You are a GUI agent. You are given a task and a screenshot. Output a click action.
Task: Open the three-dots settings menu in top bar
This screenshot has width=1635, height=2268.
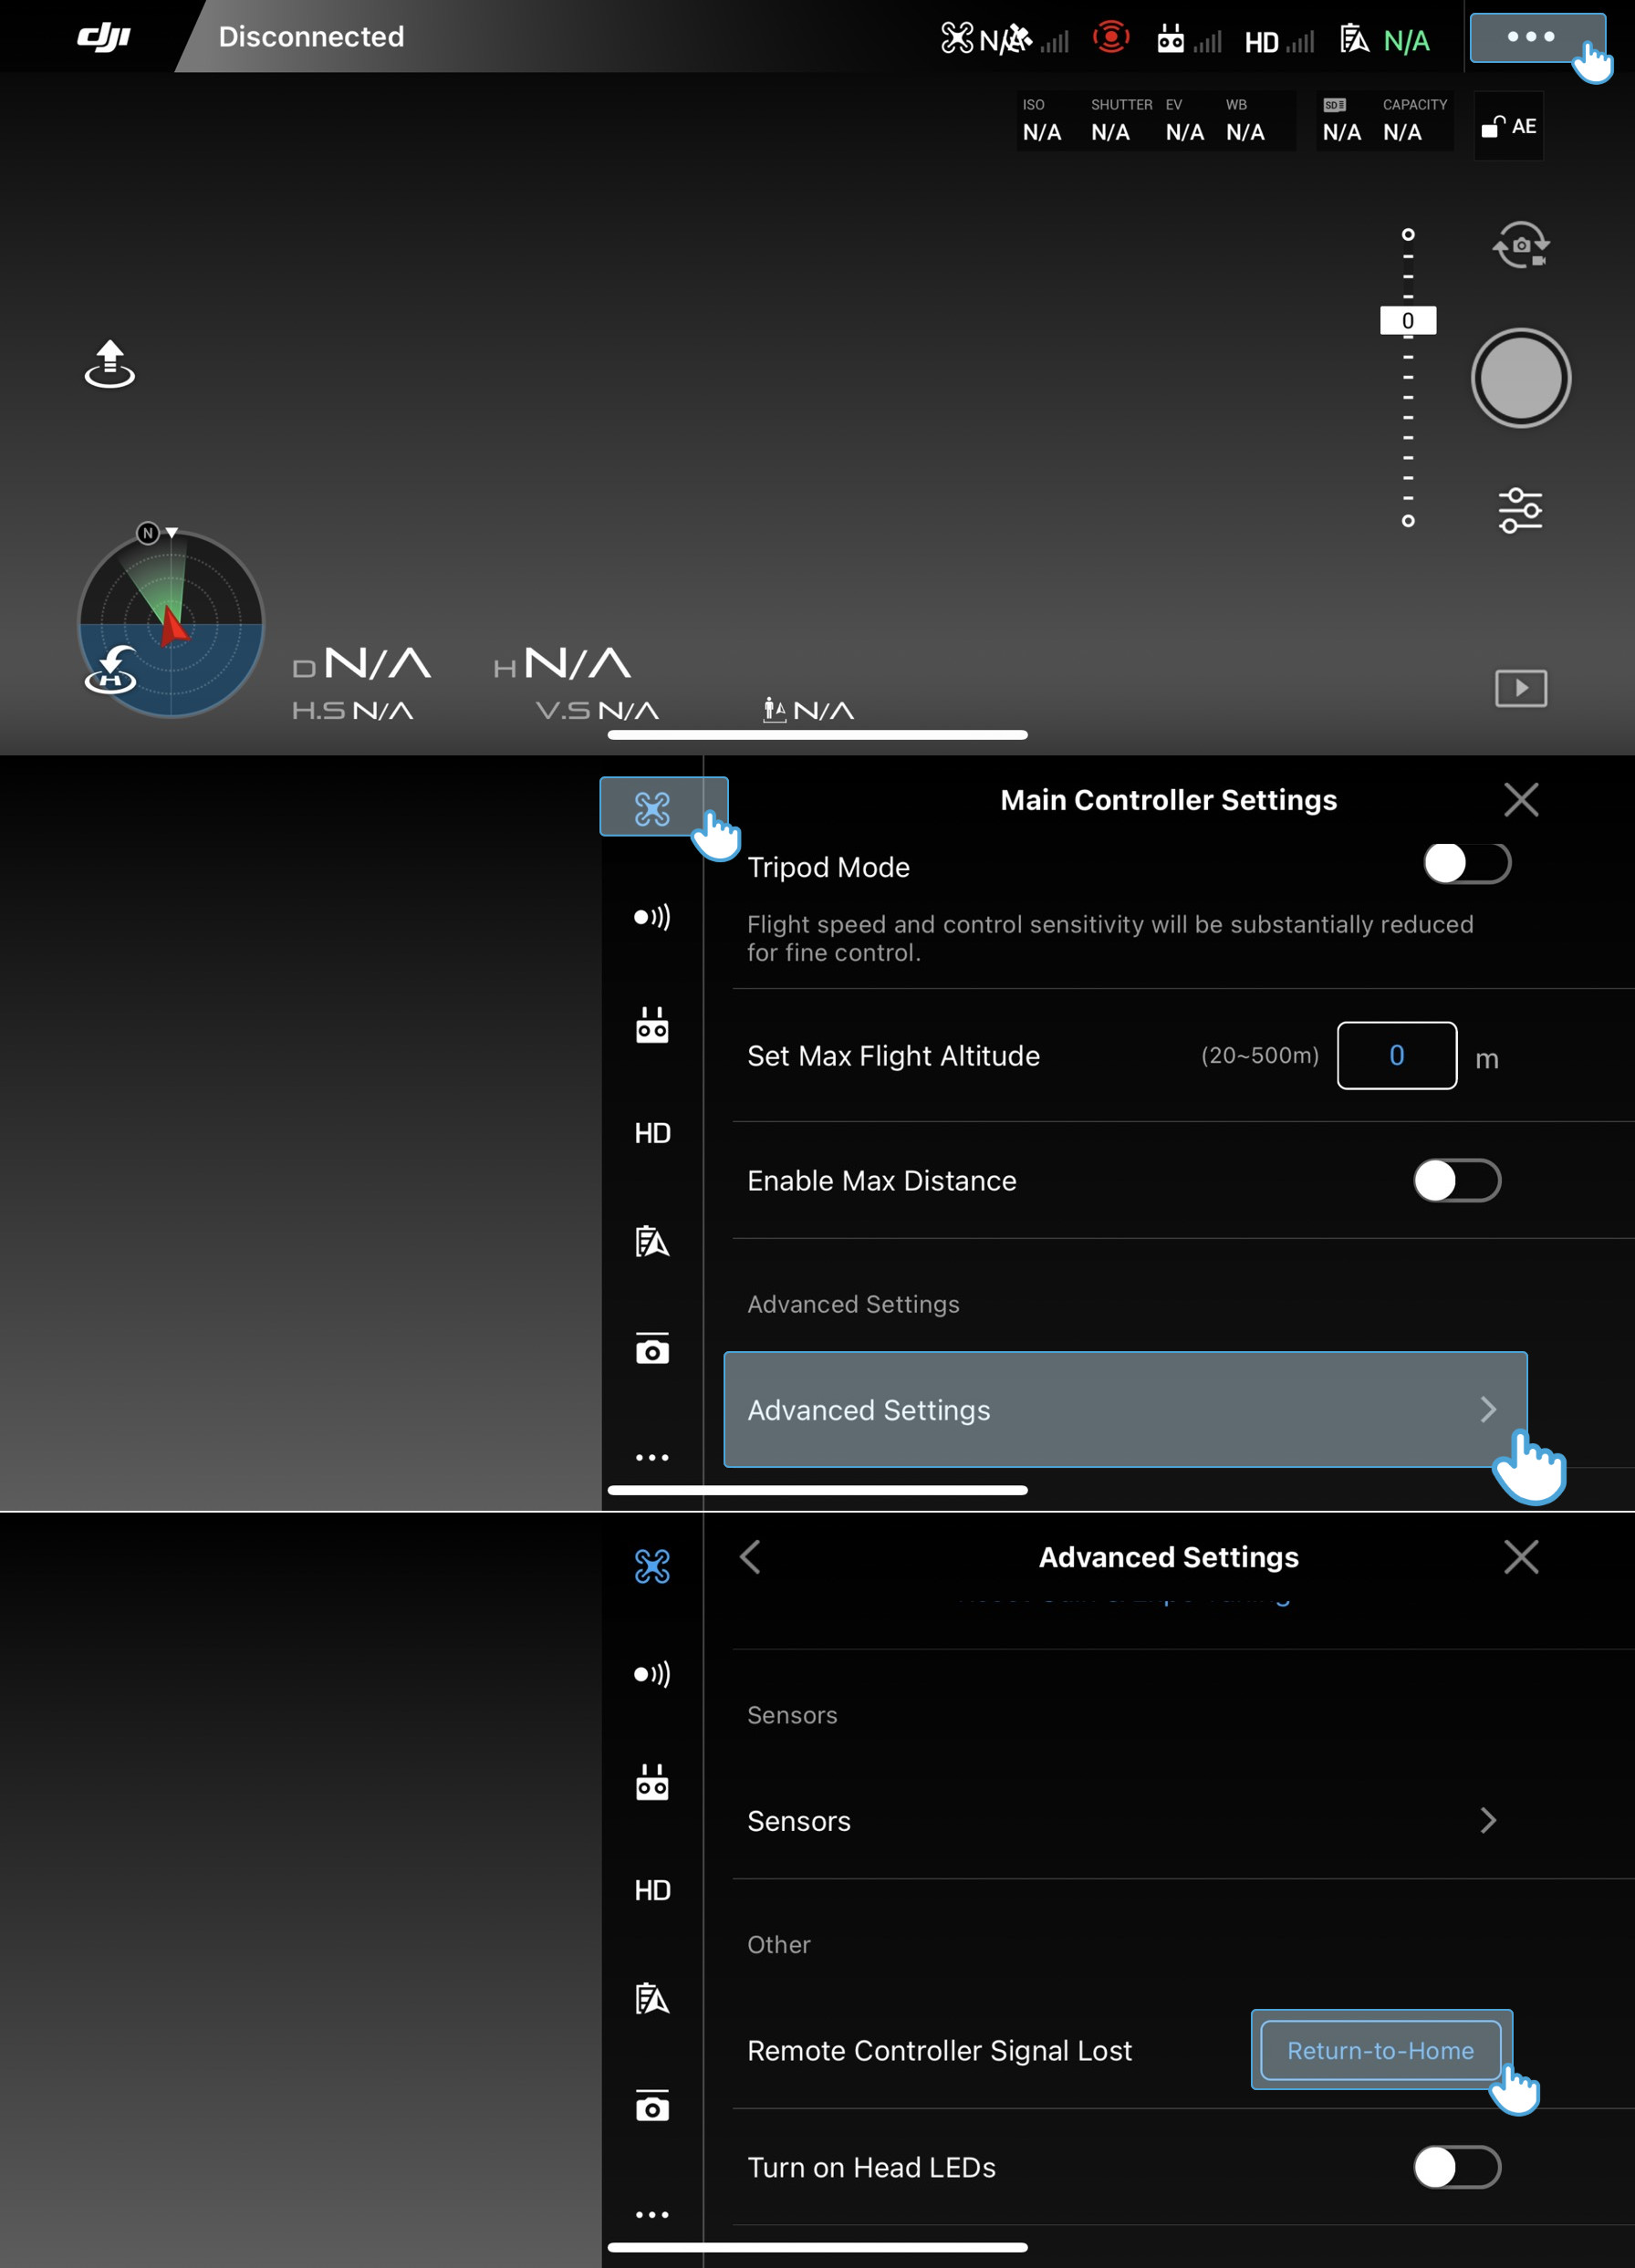coord(1530,37)
